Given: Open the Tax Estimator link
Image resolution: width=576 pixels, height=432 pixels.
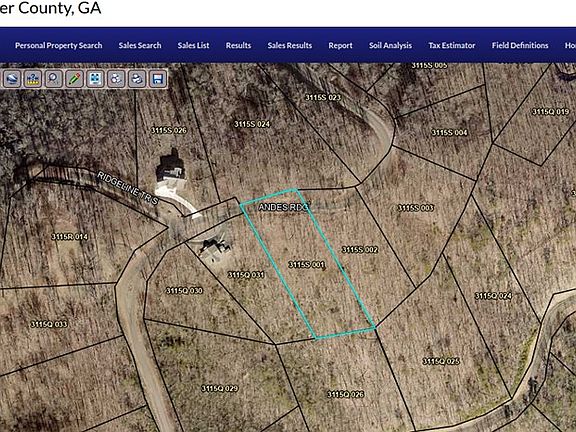Looking at the screenshot, I should 452,46.
